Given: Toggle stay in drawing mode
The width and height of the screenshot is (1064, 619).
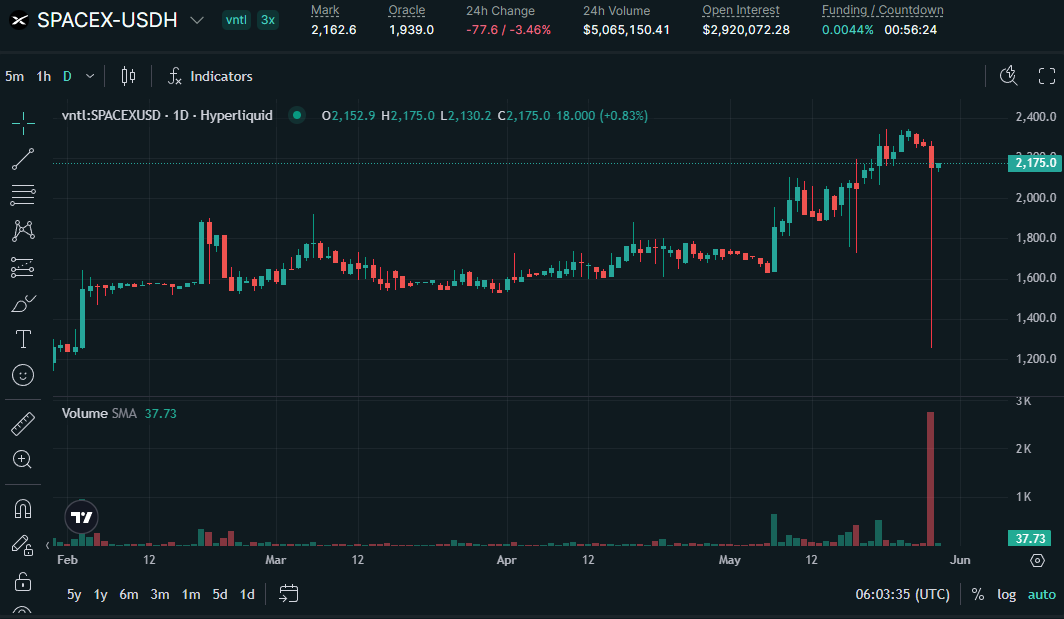Looking at the screenshot, I should coord(23,545).
